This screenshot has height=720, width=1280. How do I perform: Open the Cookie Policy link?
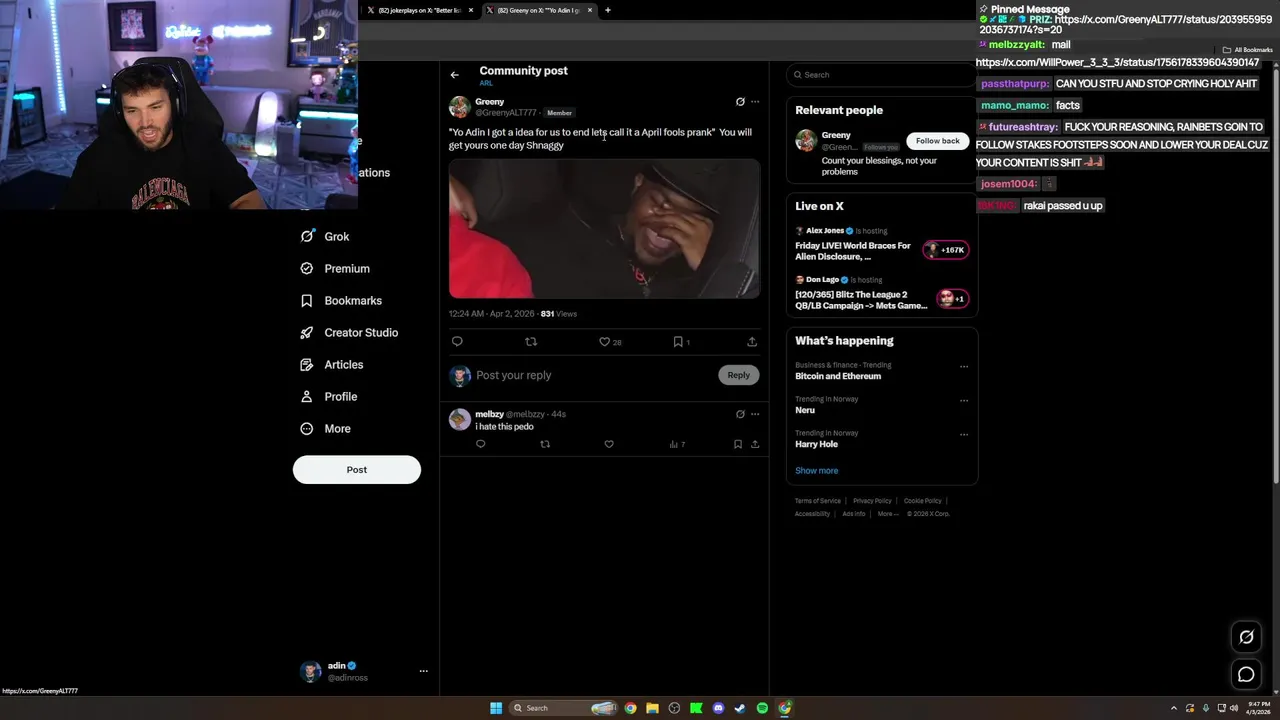point(922,501)
